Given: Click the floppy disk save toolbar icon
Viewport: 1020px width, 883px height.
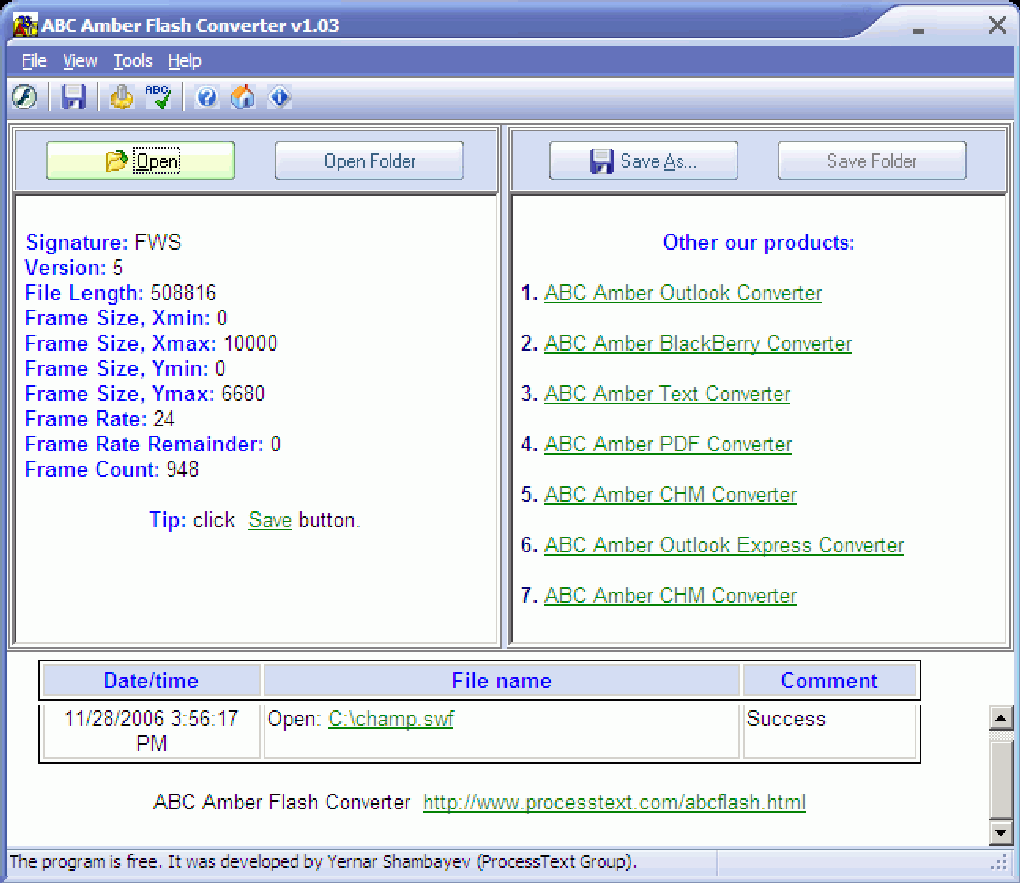Looking at the screenshot, I should click(74, 98).
